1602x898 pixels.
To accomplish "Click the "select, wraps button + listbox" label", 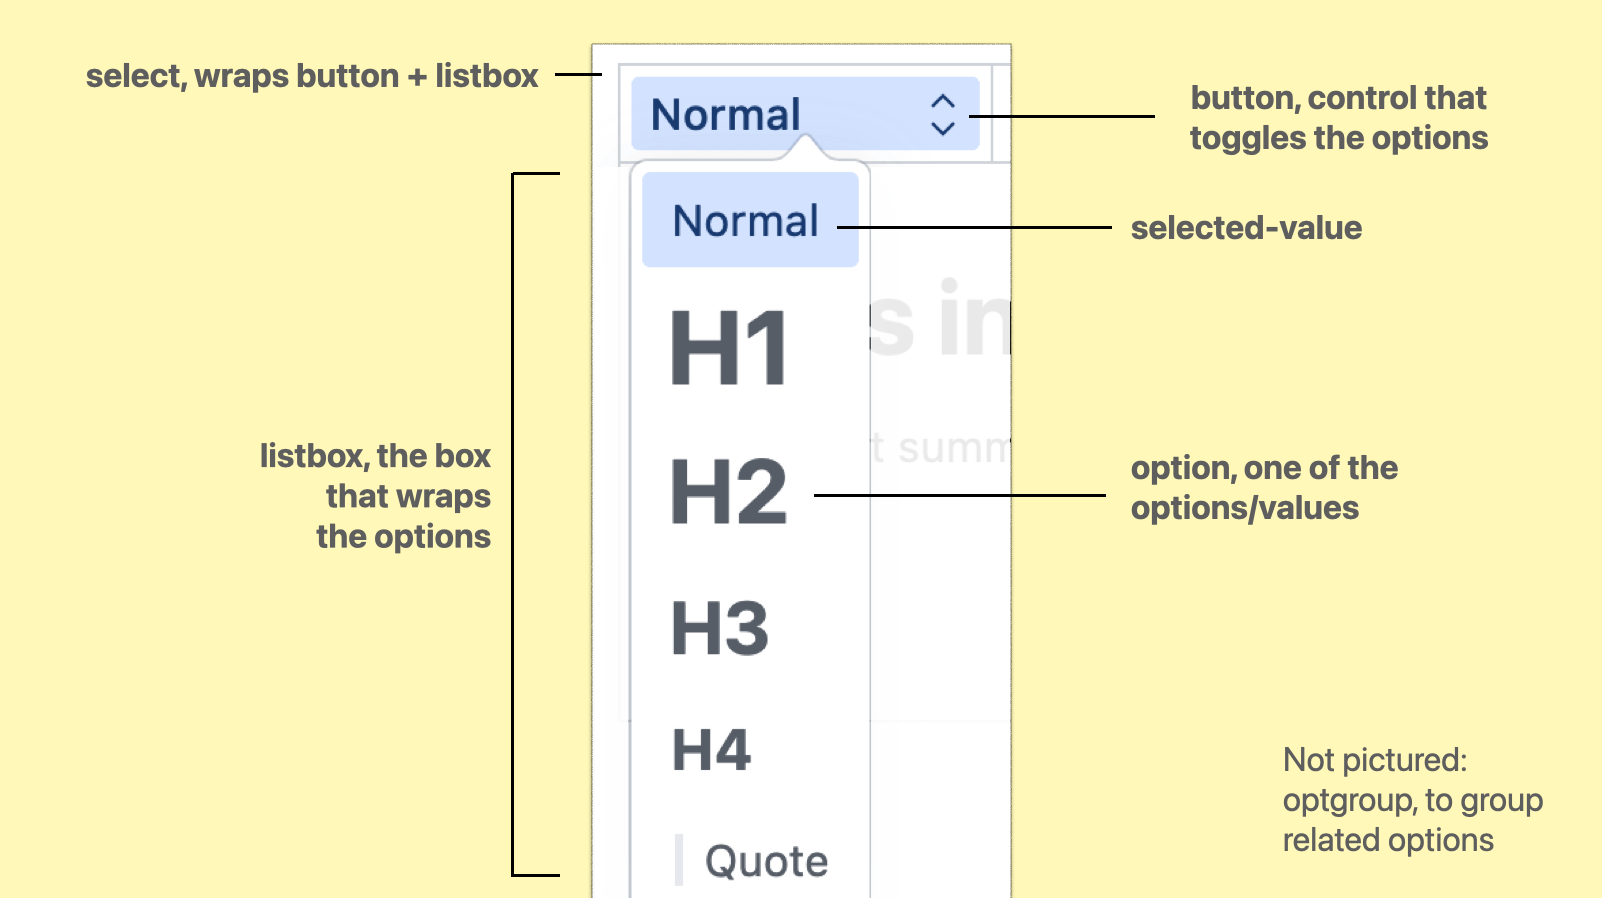I will [312, 76].
